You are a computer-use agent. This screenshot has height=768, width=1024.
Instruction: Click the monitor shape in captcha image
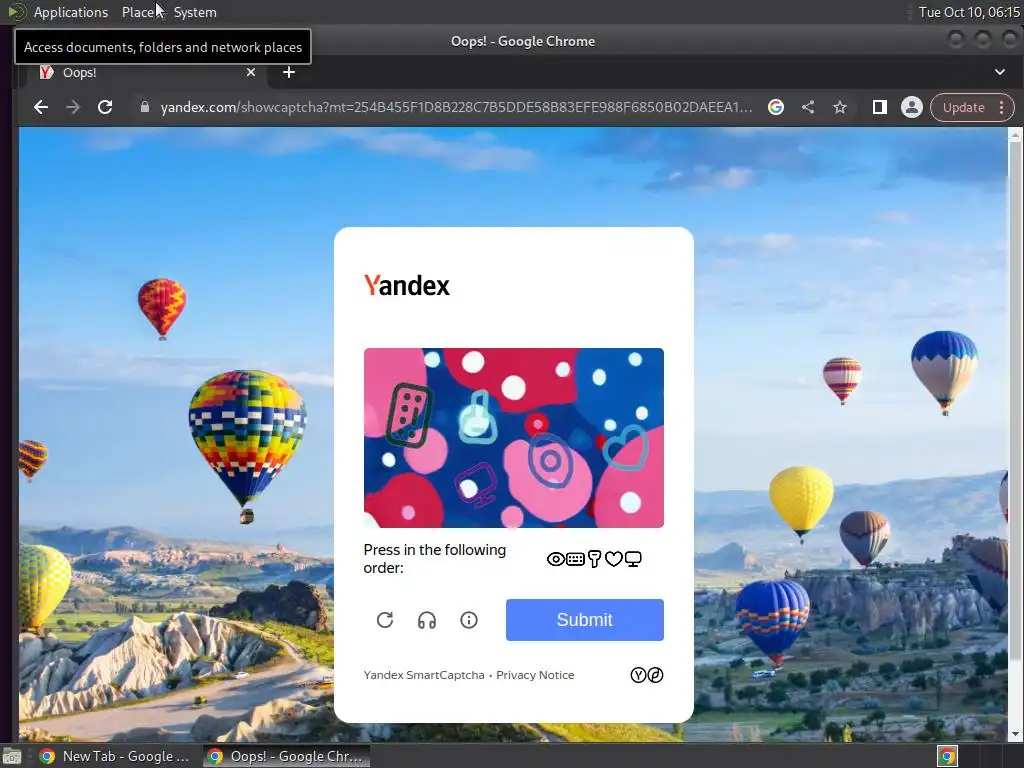[476, 484]
